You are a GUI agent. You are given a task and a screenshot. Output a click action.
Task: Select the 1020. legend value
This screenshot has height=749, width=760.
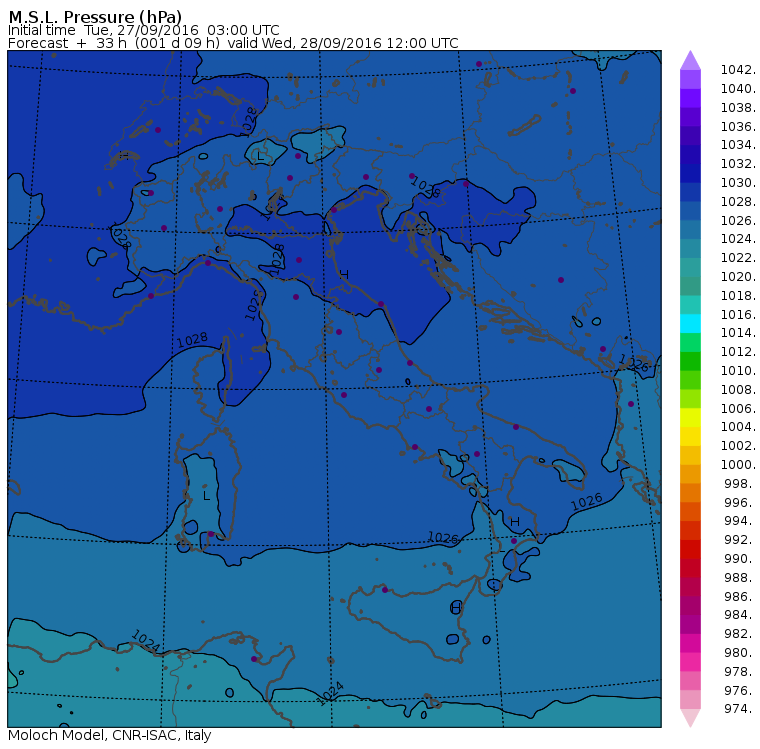738,277
